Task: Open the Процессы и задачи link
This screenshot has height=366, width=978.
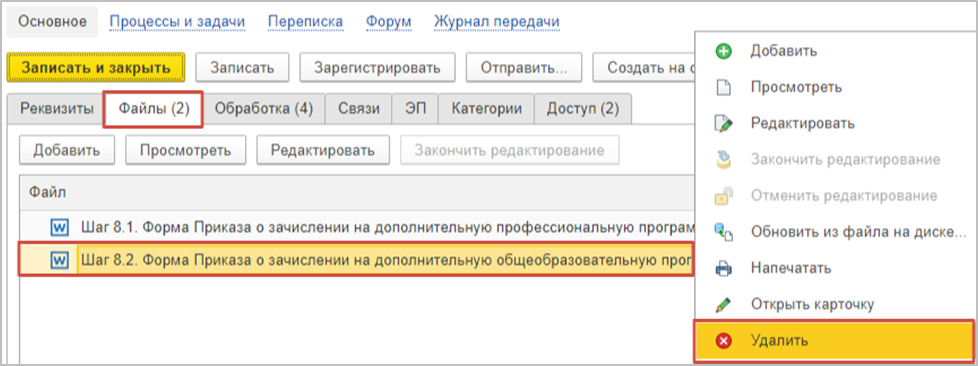Action: click(177, 21)
